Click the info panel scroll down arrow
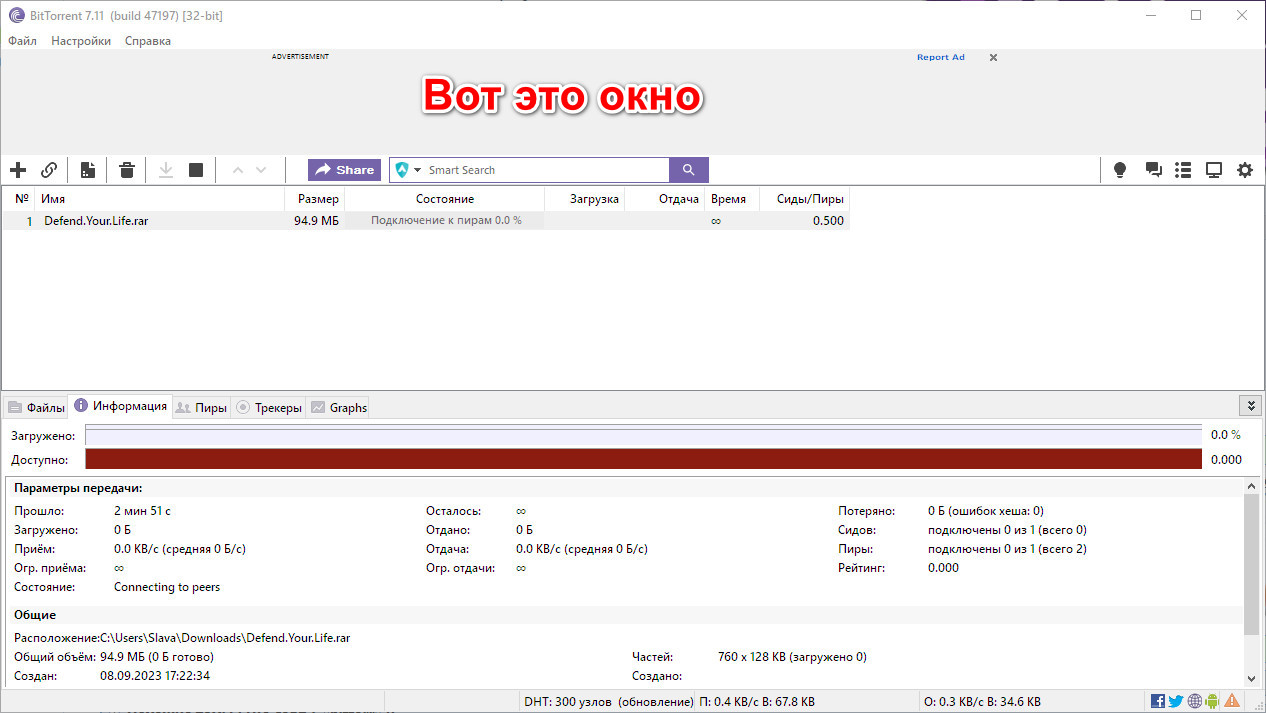The height and width of the screenshot is (713, 1266). pyautogui.click(x=1251, y=678)
